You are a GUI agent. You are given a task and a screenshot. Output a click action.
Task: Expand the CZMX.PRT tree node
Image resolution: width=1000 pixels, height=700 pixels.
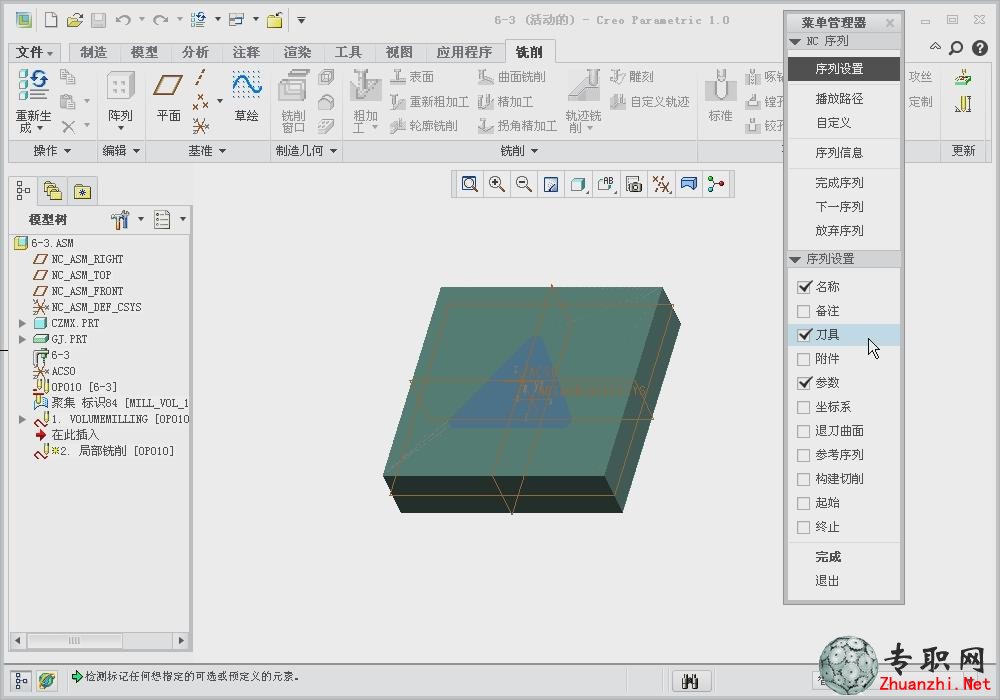click(x=22, y=323)
